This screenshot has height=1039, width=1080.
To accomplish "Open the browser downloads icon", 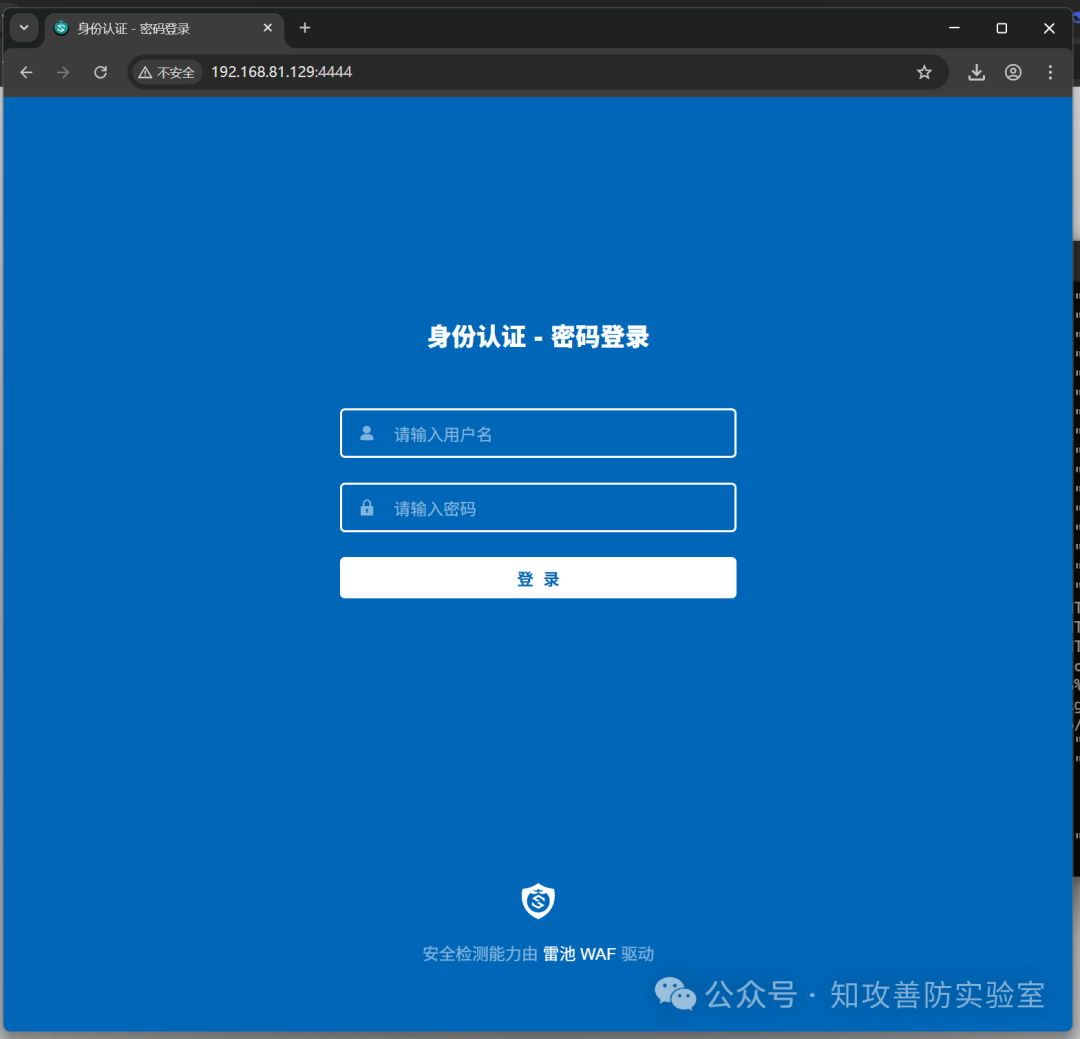I will tap(977, 72).
